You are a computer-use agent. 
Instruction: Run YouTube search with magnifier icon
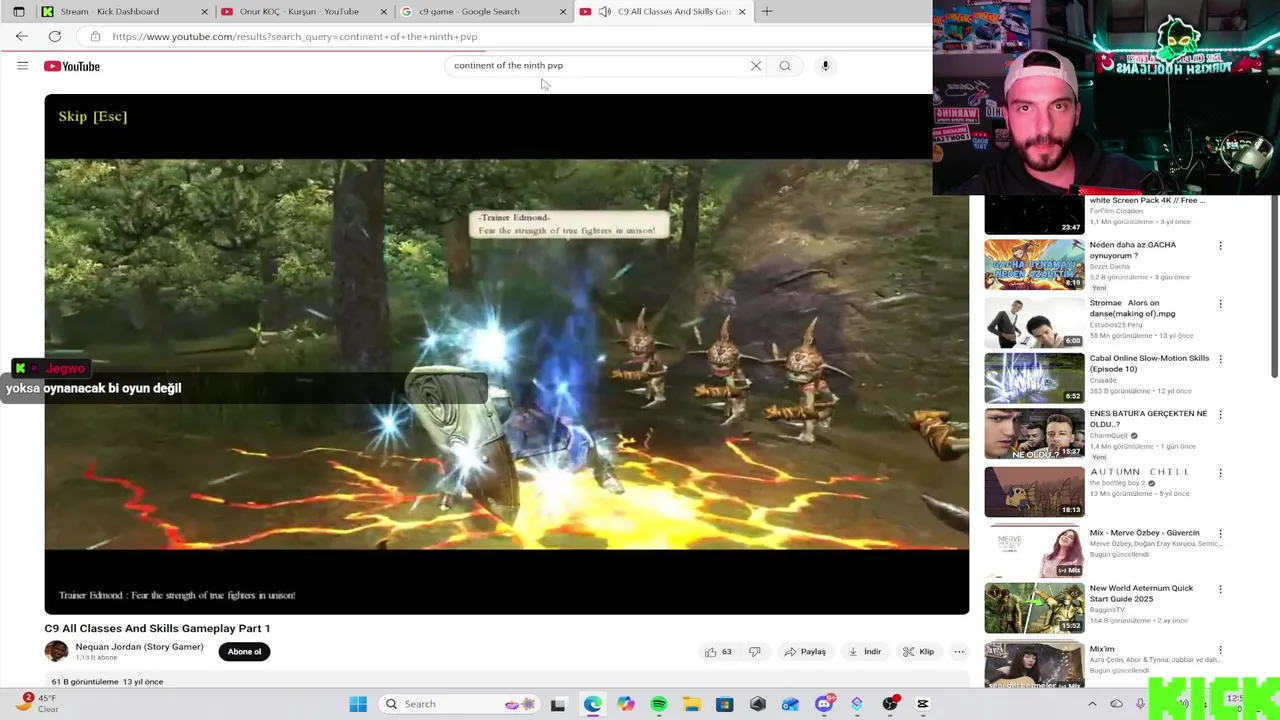(x=785, y=66)
